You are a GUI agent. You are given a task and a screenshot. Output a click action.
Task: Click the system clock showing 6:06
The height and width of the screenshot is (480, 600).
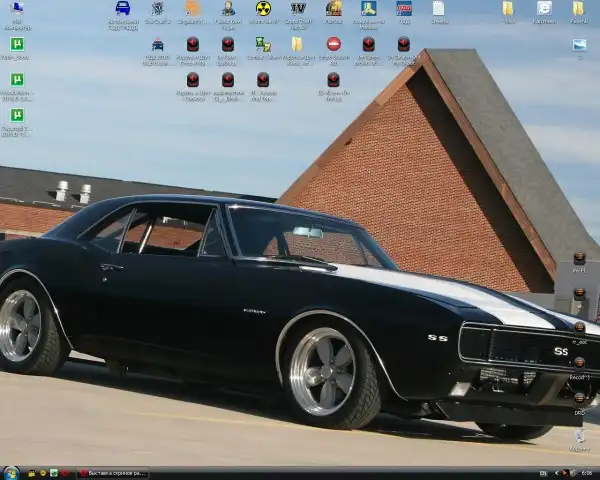tap(585, 473)
